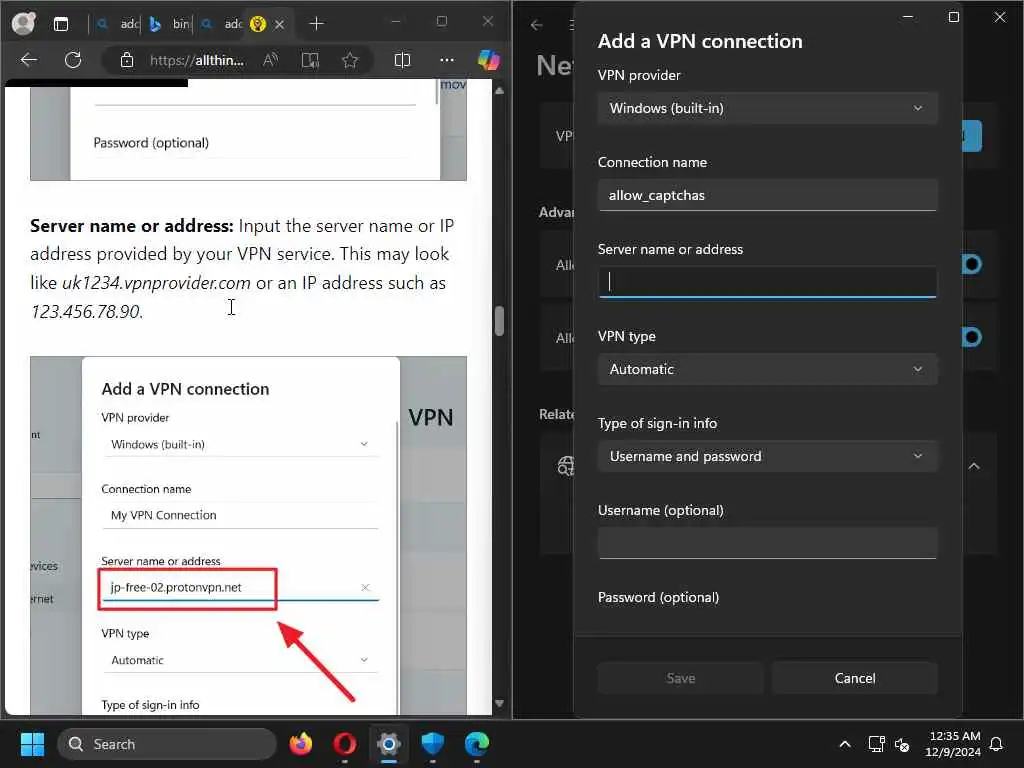This screenshot has width=1024, height=768.
Task: View site information lock icon
Action: [127, 61]
